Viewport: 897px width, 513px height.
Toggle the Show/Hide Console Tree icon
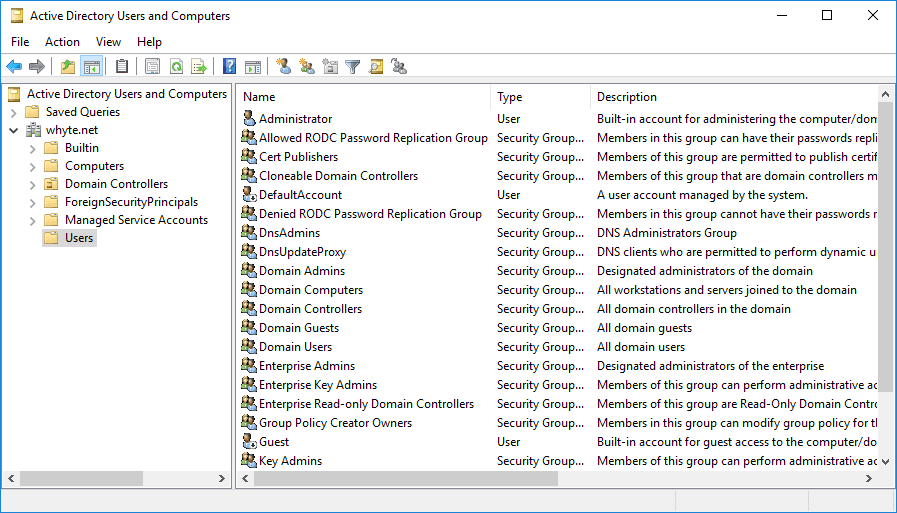[x=92, y=67]
